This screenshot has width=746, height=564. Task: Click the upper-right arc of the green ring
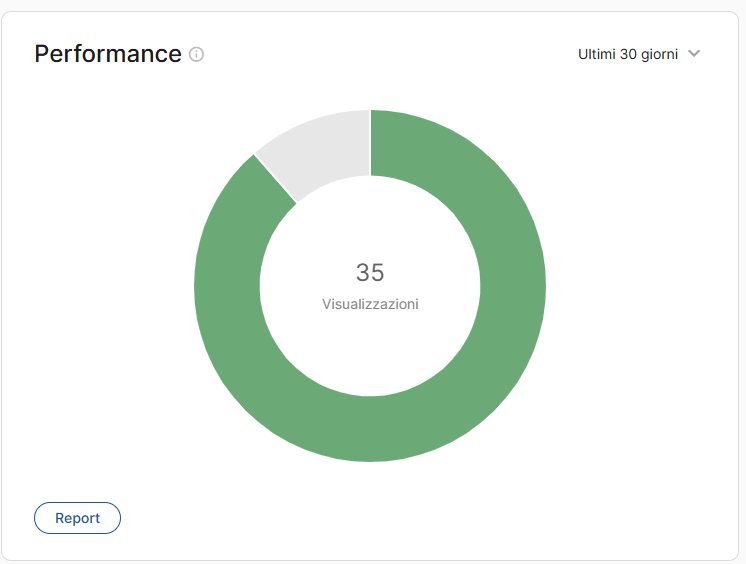(471, 185)
